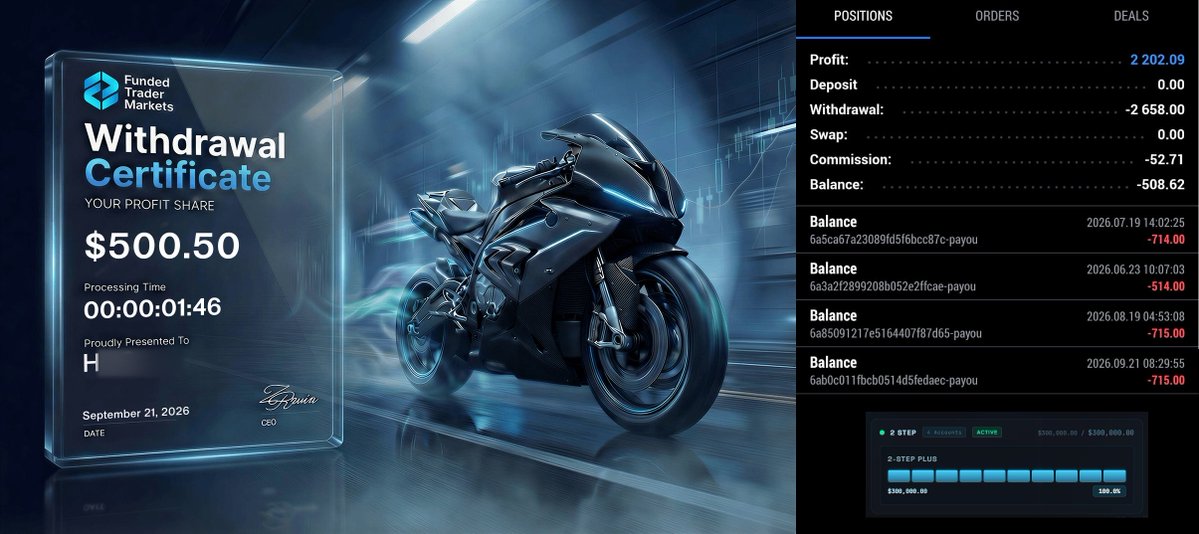Click the Funded Trader Markets logo icon
The width and height of the screenshot is (1199, 534).
coord(101,90)
